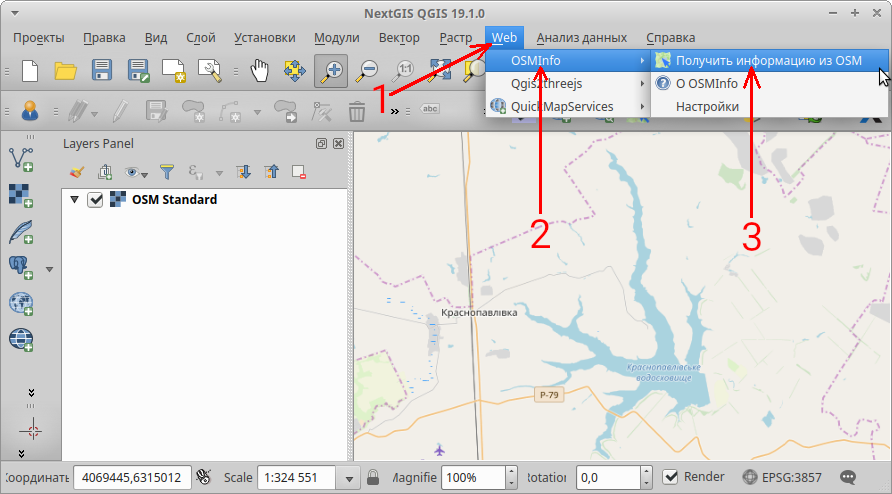The image size is (892, 494).
Task: Toggle mouse extents icon next to coordinates
Action: [204, 477]
